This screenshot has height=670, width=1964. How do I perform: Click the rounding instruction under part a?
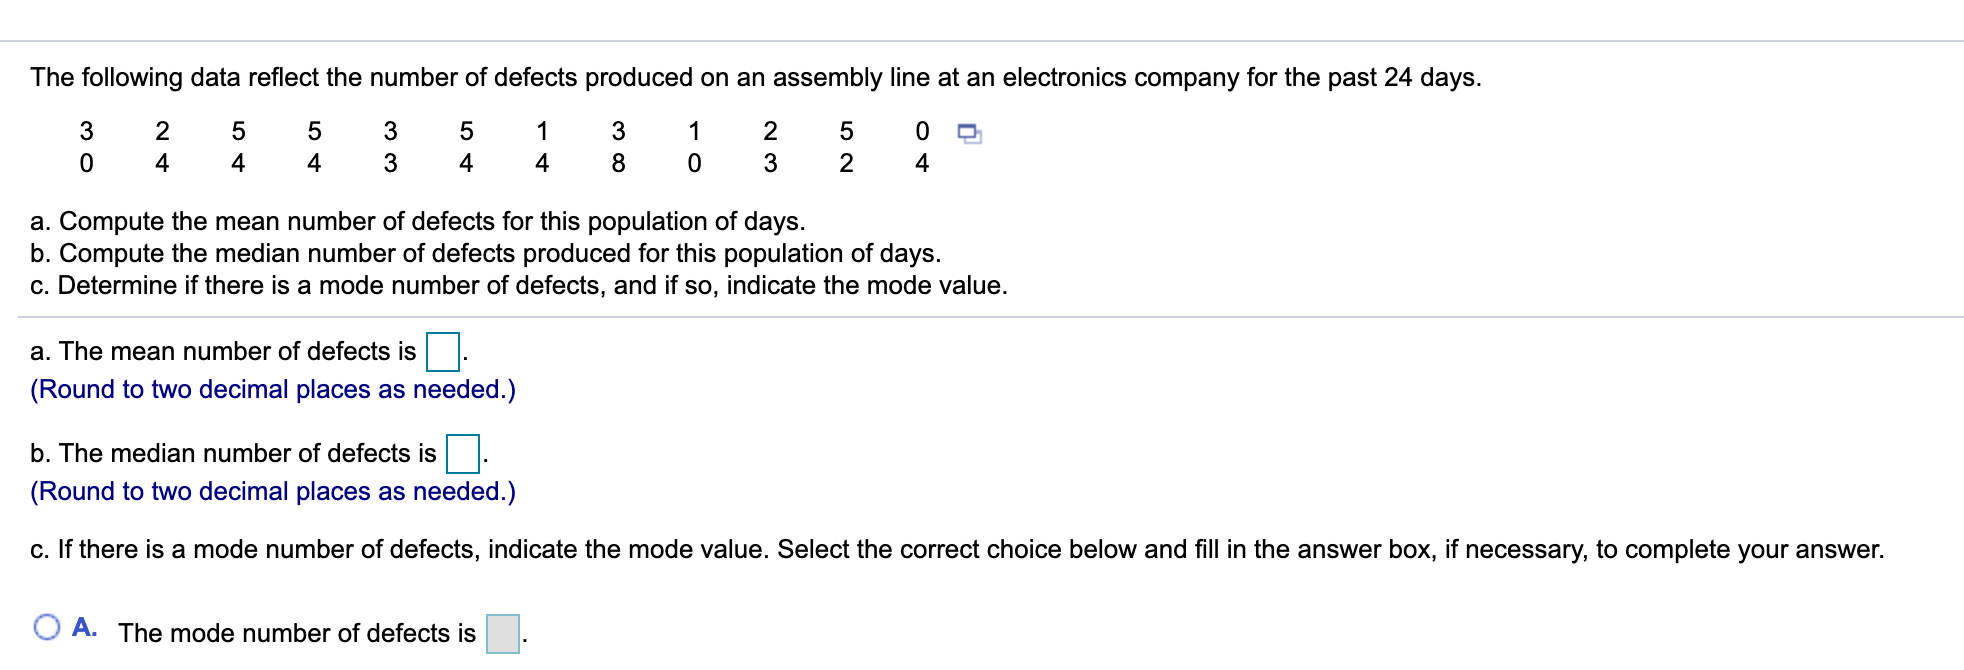point(273,390)
